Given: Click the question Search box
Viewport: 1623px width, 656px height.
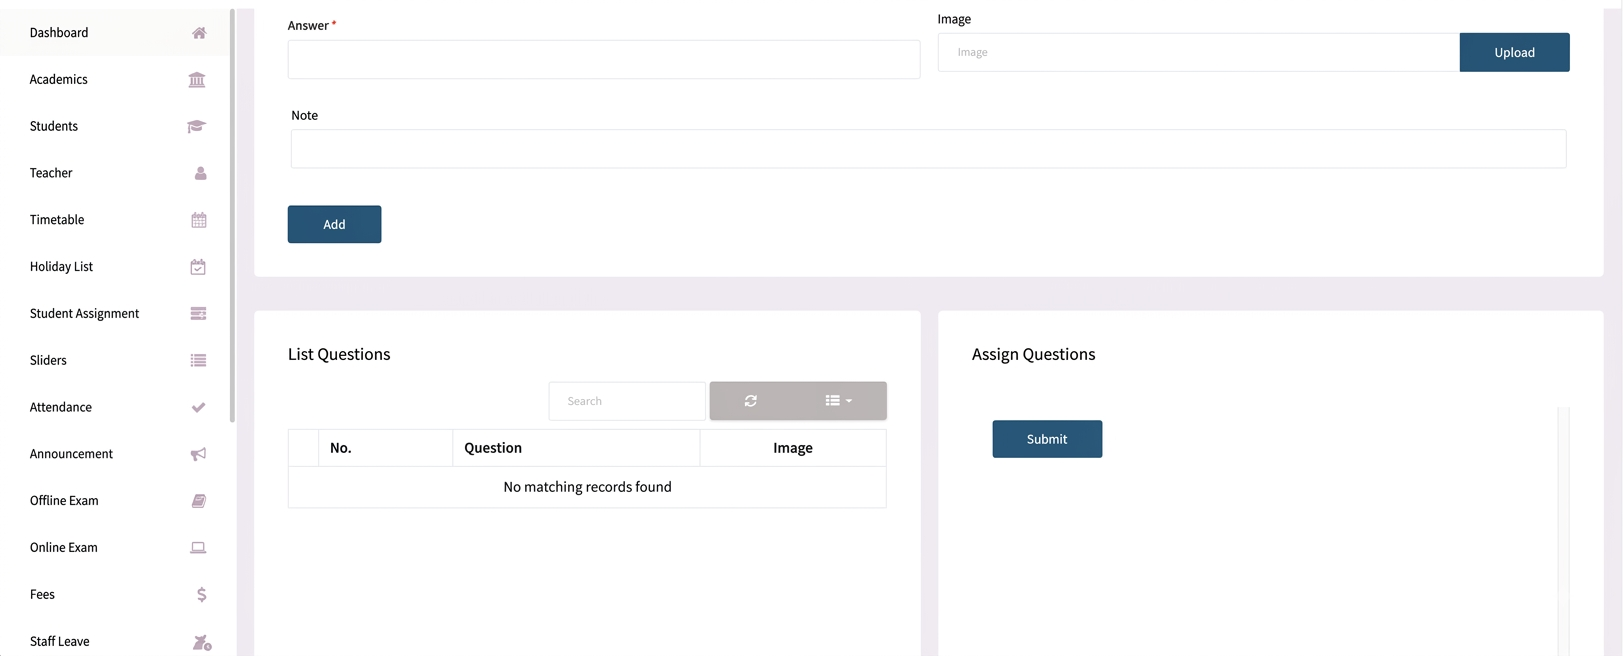Looking at the screenshot, I should pyautogui.click(x=627, y=401).
